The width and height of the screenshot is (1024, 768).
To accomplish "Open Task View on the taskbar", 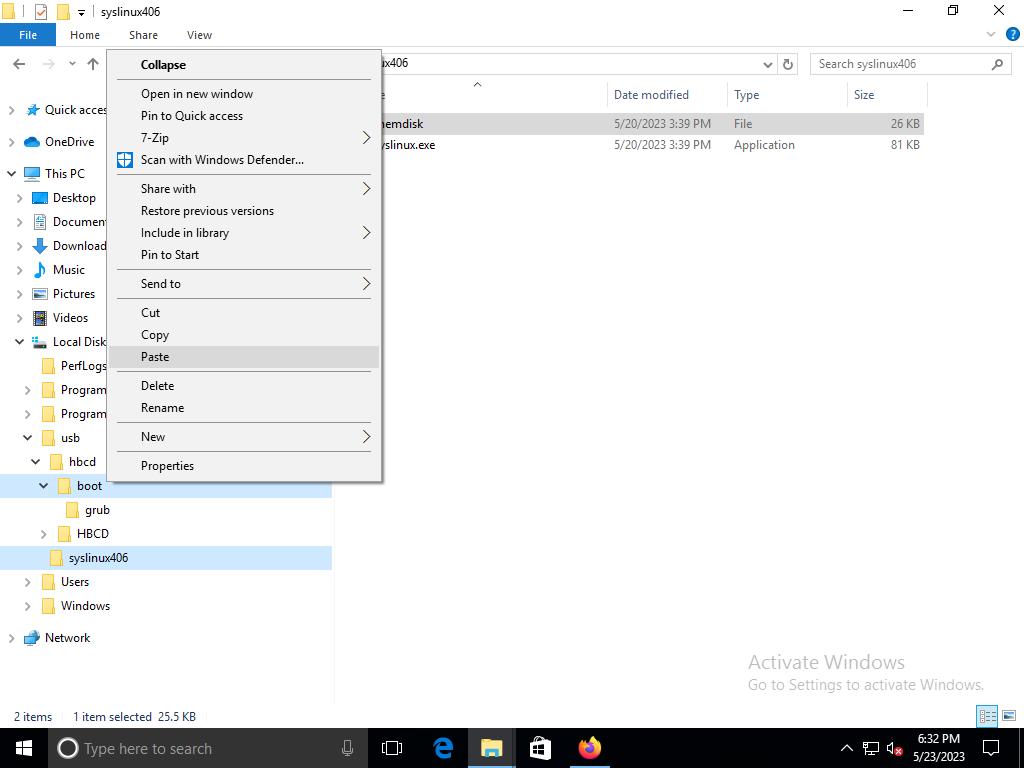I will [392, 748].
